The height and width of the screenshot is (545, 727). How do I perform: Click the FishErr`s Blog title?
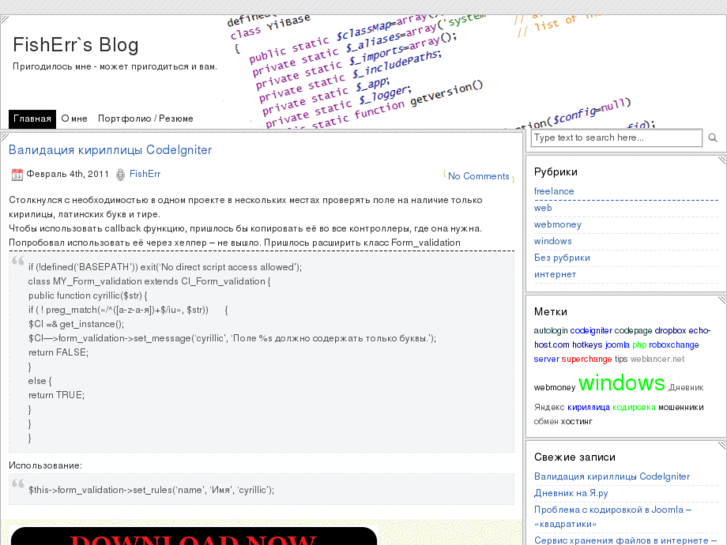(x=76, y=45)
